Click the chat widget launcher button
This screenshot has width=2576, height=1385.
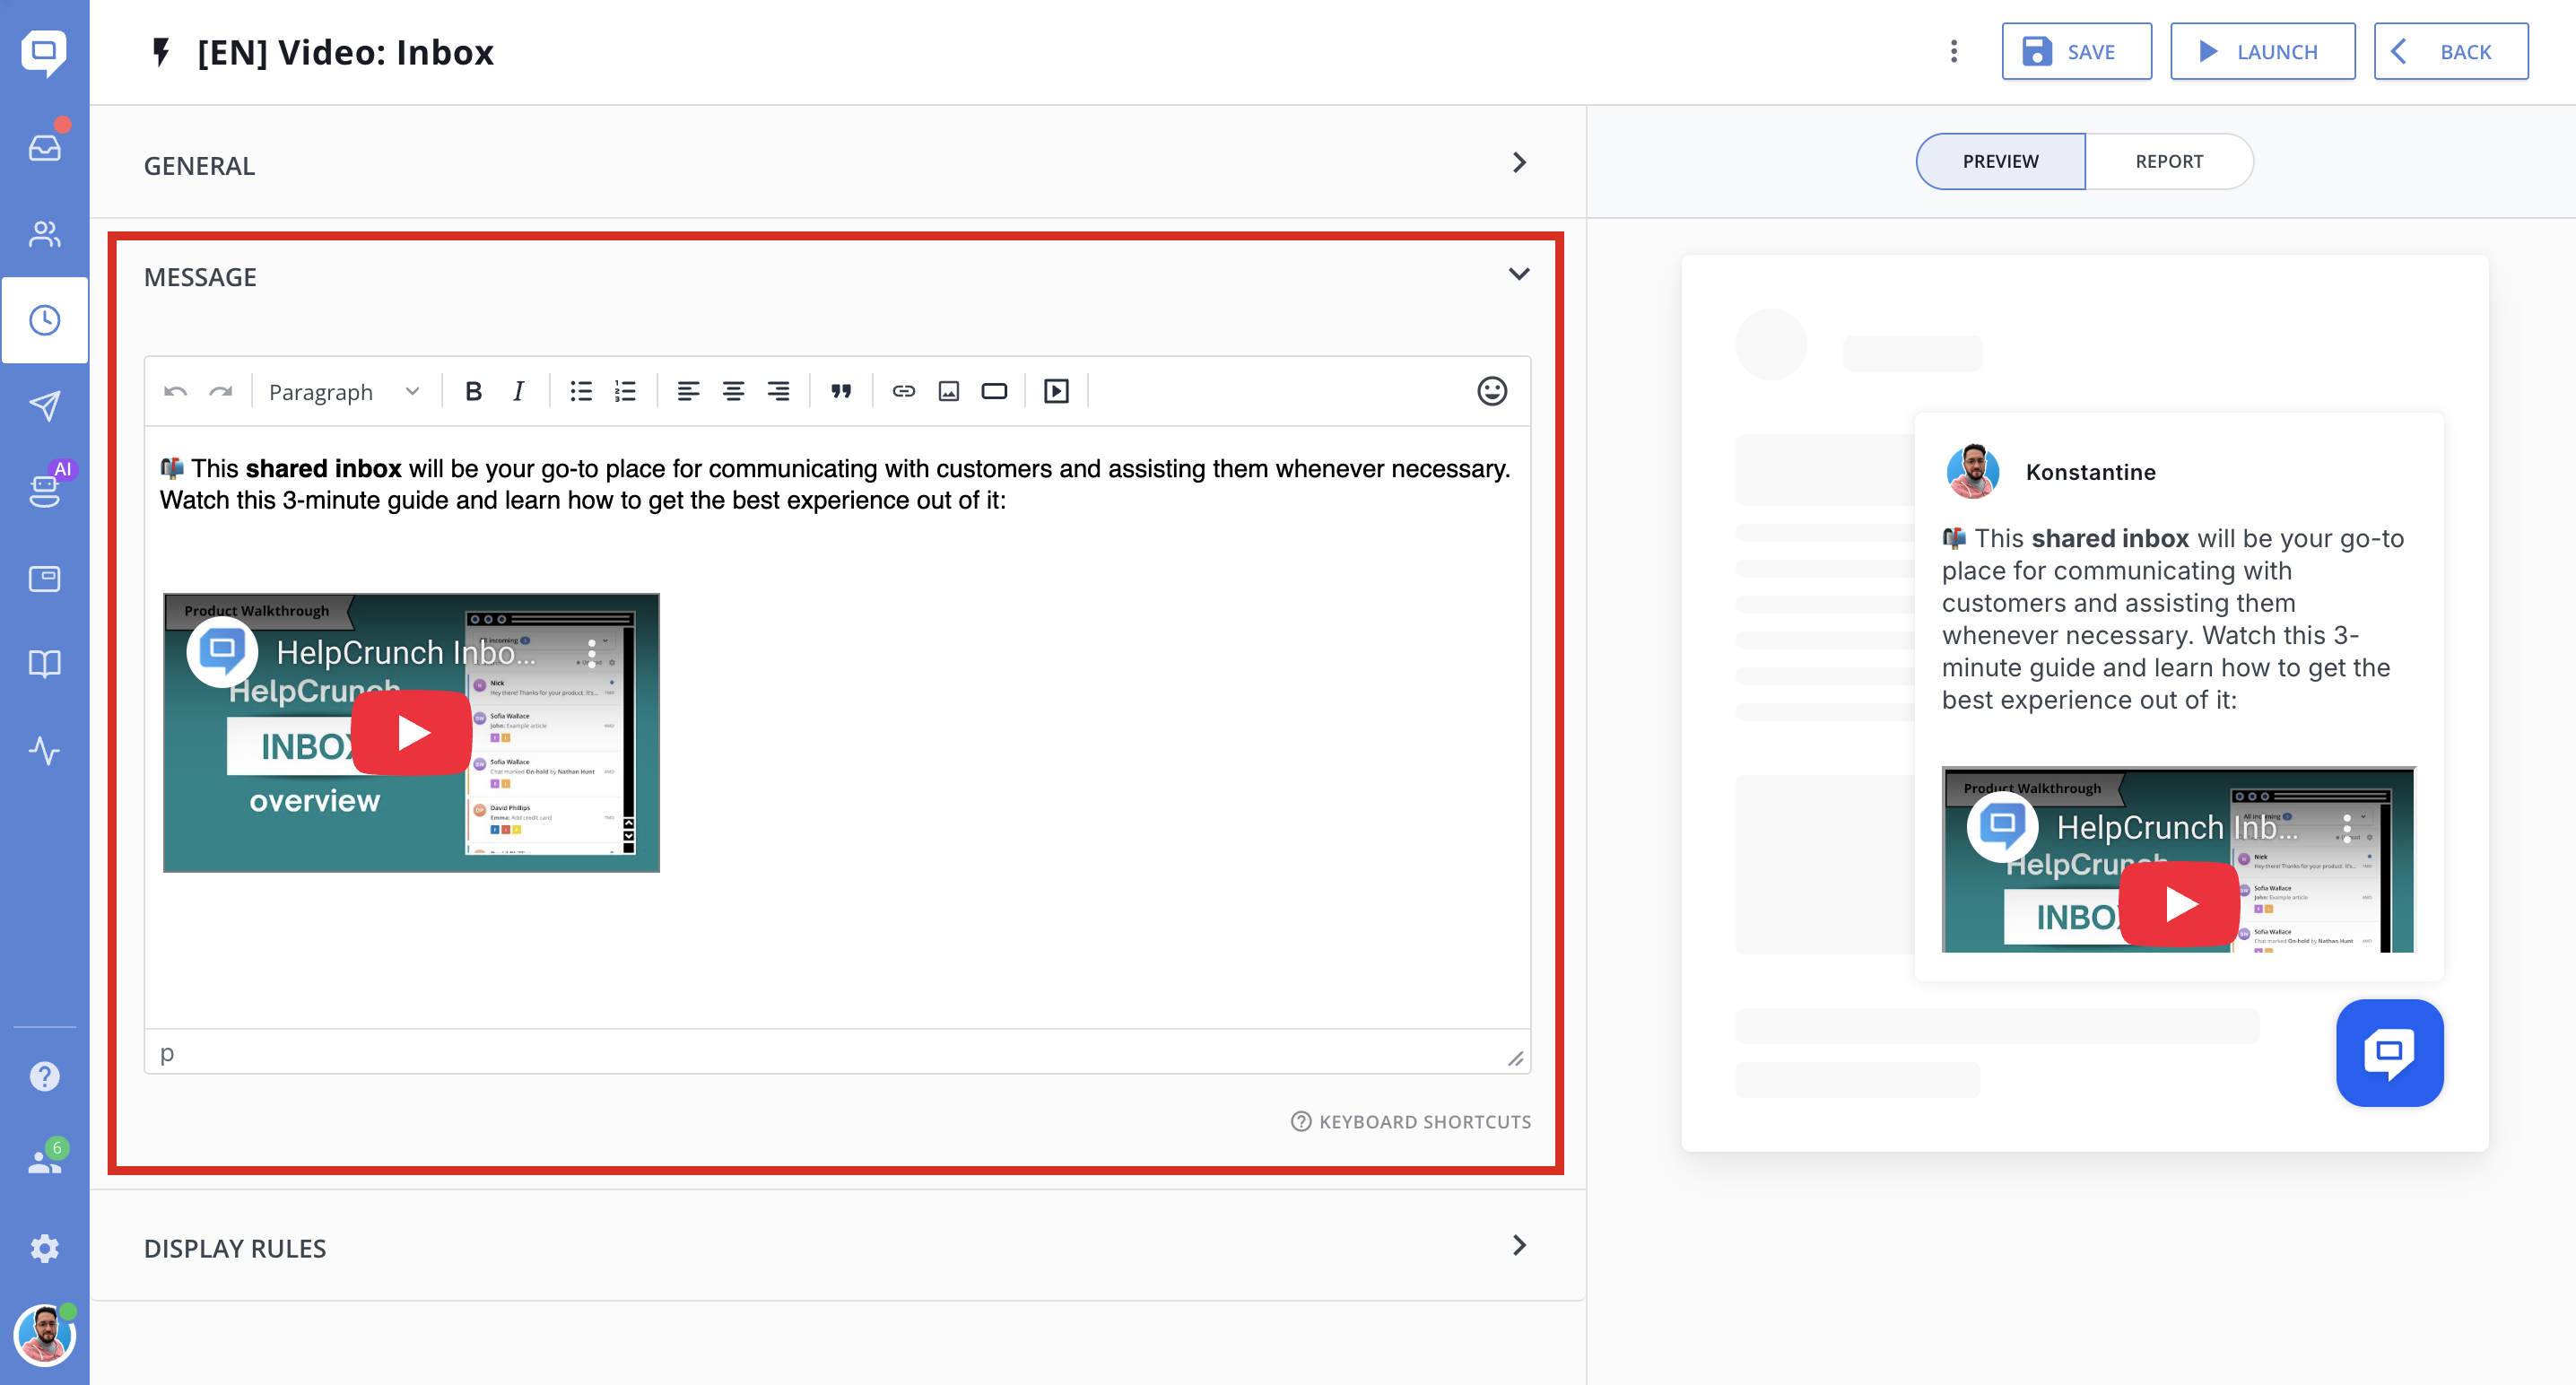tap(2389, 1052)
